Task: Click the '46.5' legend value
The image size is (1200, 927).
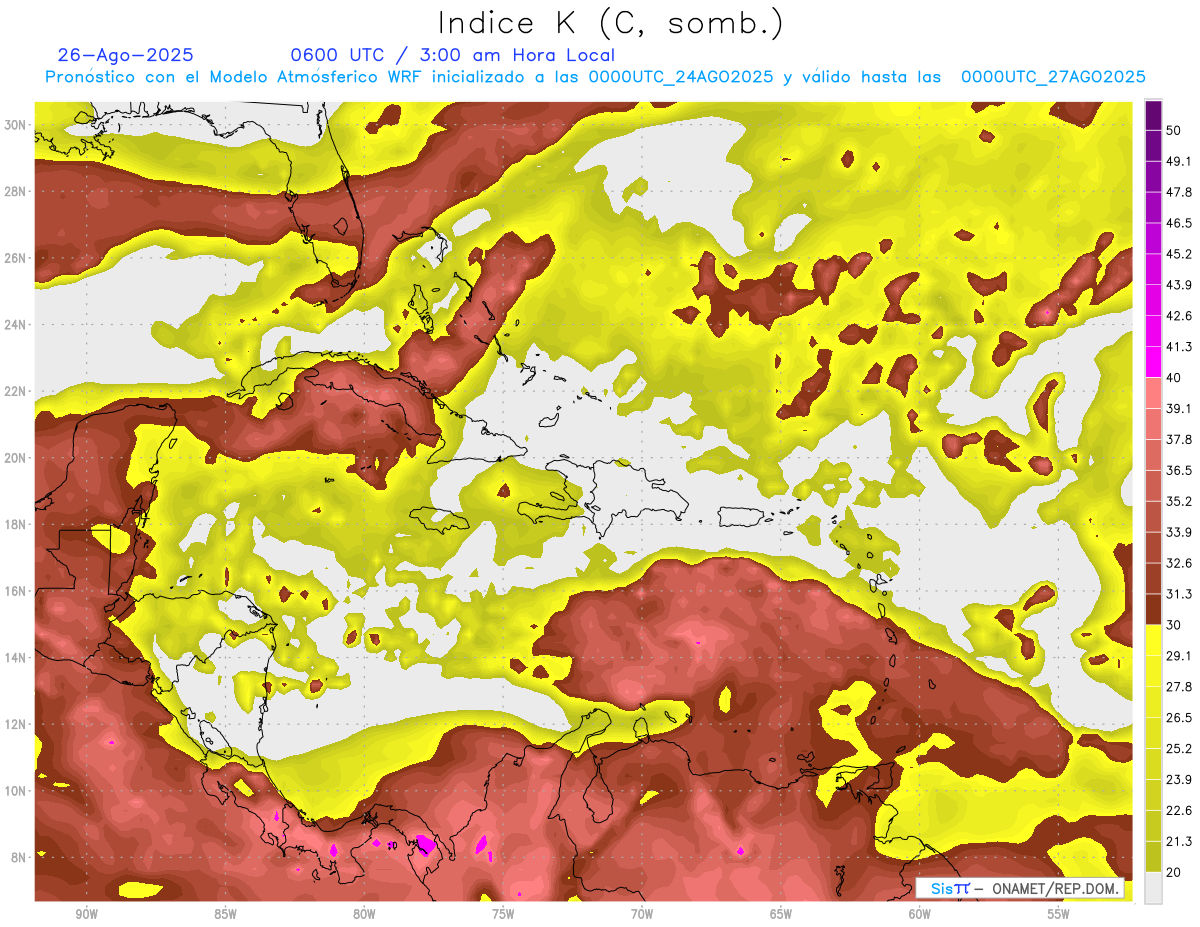Action: point(1179,224)
